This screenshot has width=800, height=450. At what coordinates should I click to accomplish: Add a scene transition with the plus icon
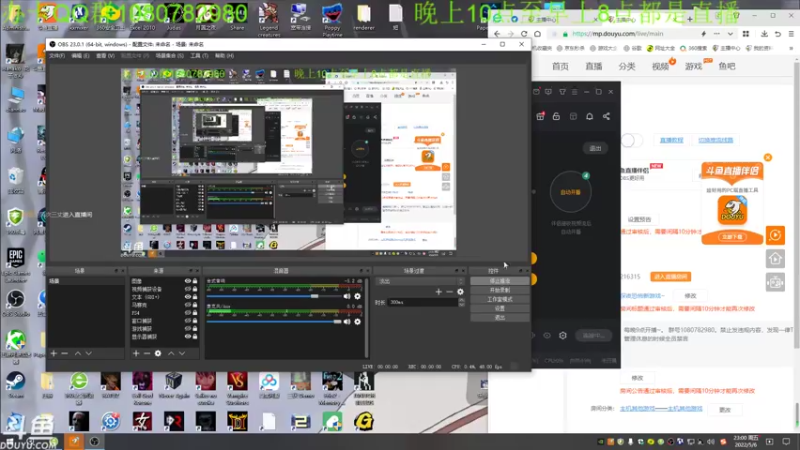[x=439, y=292]
